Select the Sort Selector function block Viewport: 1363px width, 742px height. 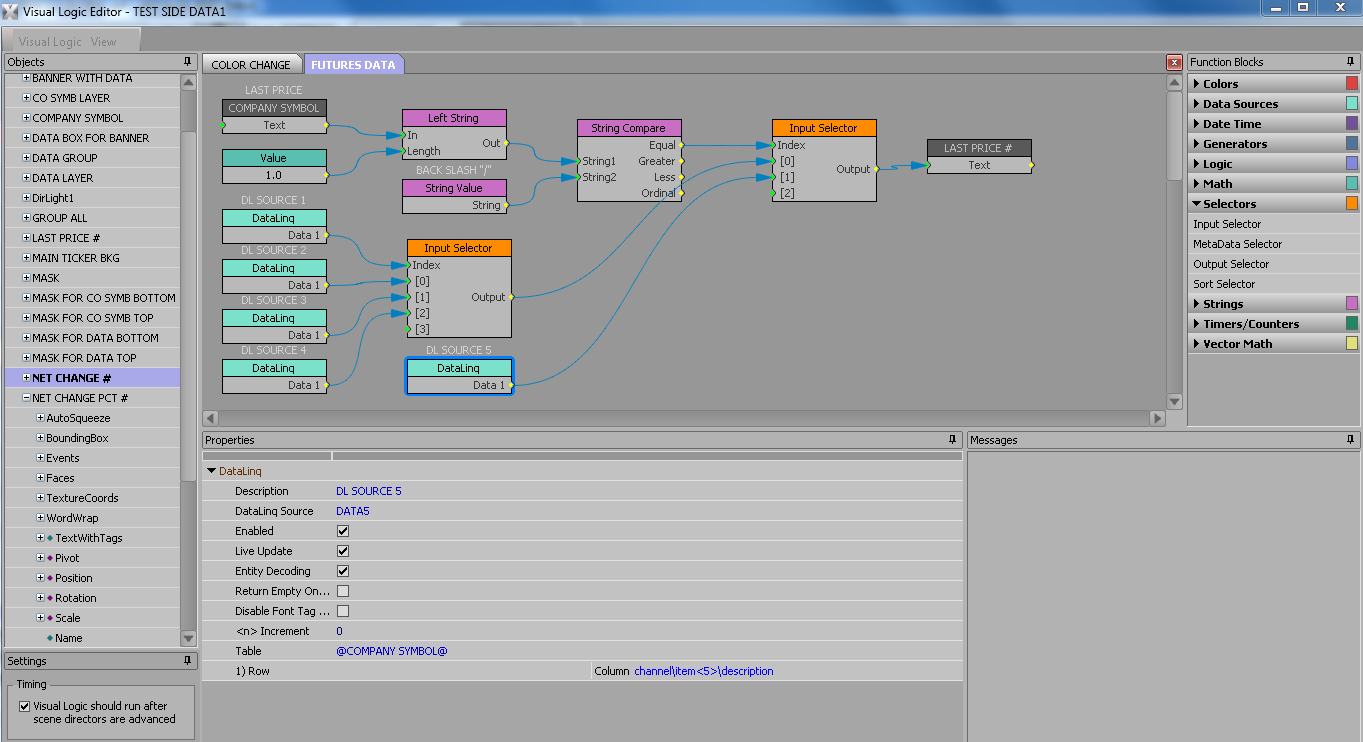point(1223,284)
